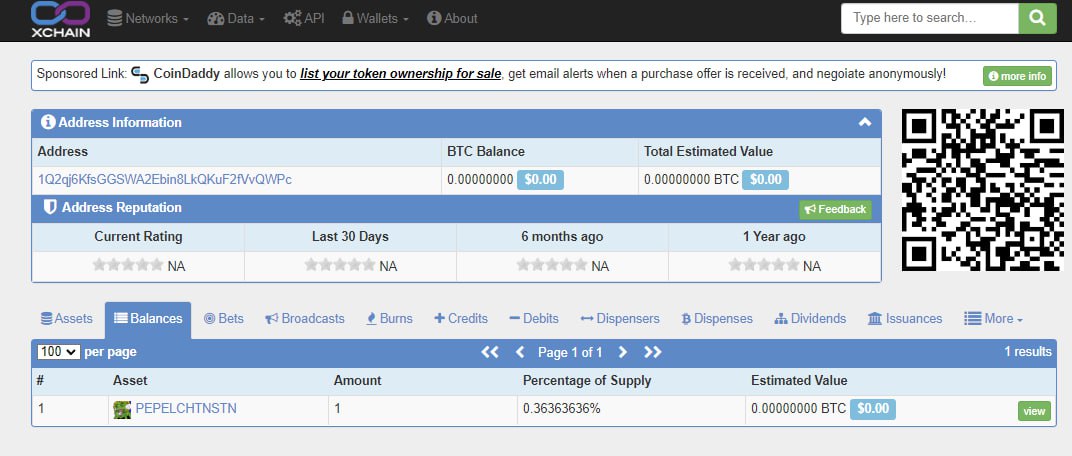The height and width of the screenshot is (456, 1072).
Task: Open the PEPELCHTNSTN asset link
Action: coord(186,409)
